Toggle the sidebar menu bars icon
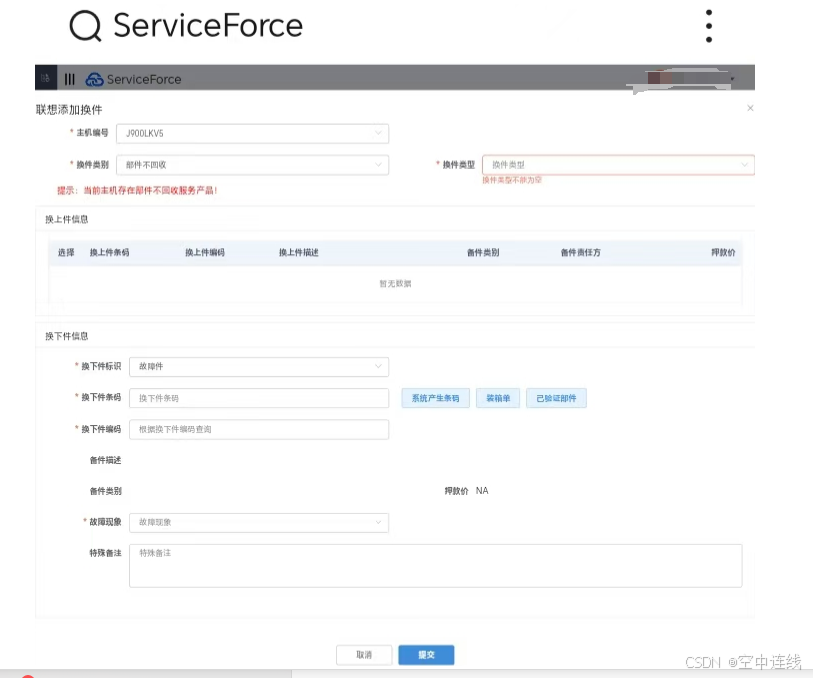 coord(69,79)
